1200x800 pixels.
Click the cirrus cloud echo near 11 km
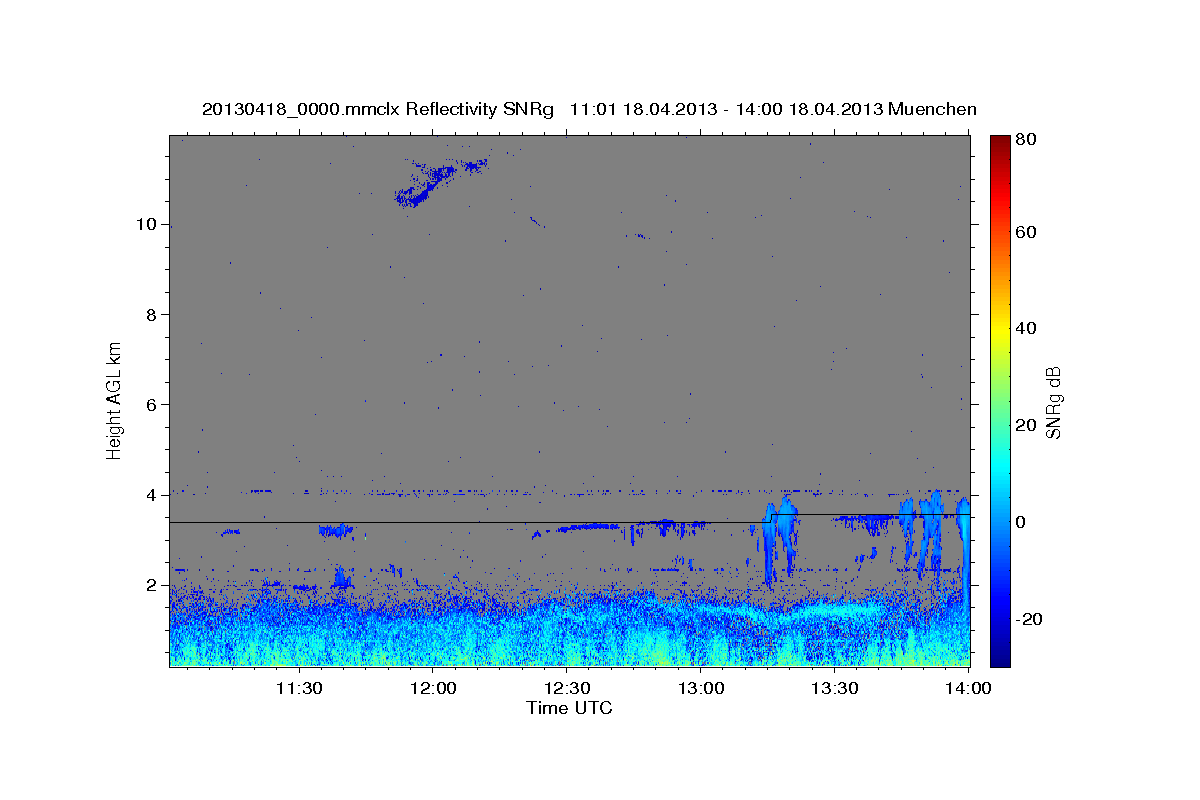[x=440, y=182]
